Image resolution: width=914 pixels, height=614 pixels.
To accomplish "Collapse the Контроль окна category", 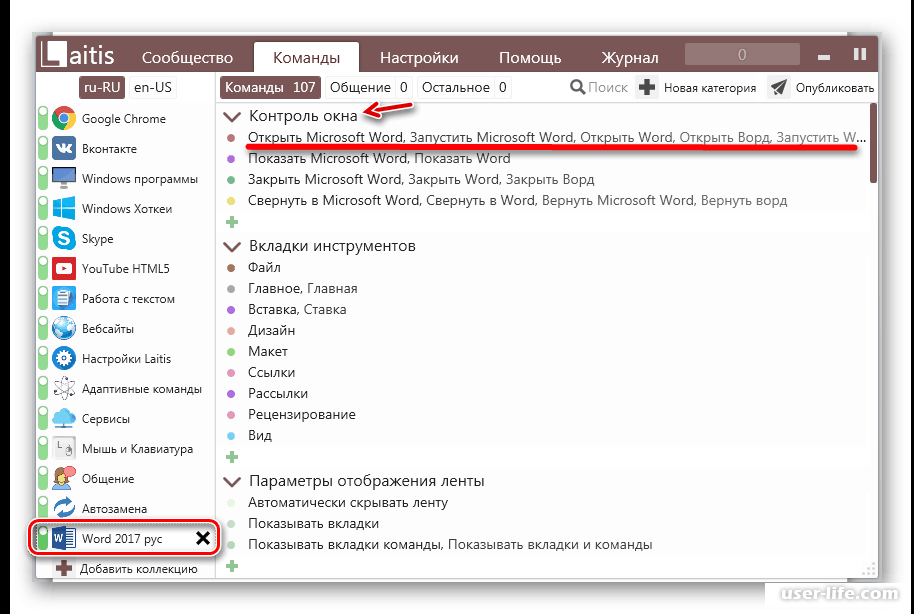I will (232, 117).
